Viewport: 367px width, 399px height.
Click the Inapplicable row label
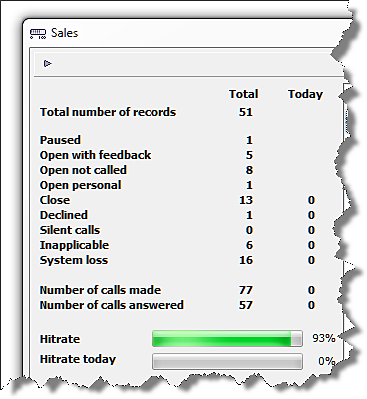(75, 245)
